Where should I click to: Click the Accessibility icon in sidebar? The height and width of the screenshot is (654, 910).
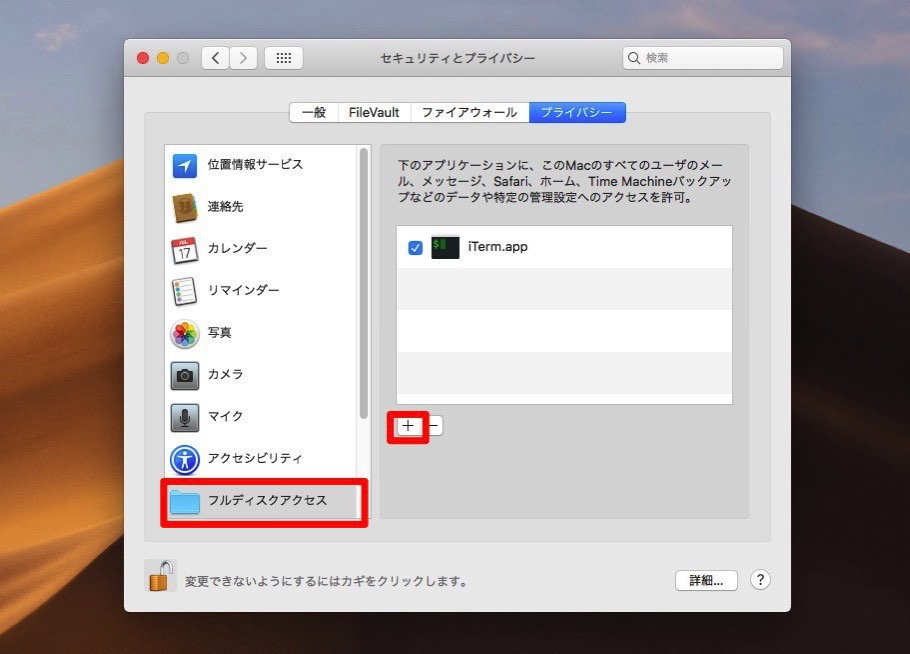tap(185, 460)
